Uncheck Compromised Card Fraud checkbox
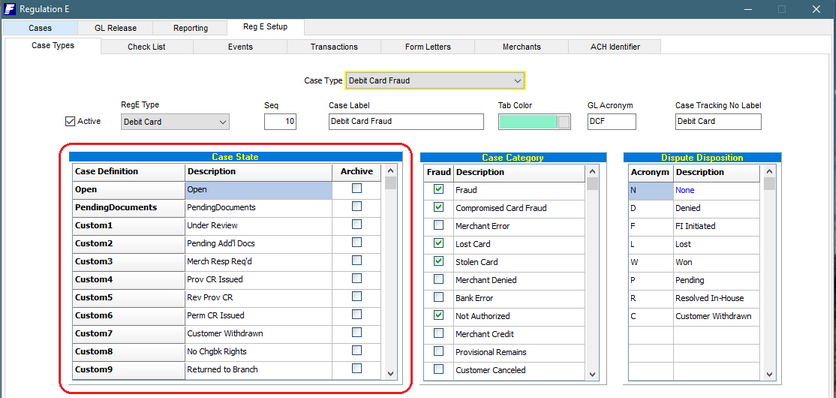 pyautogui.click(x=438, y=207)
